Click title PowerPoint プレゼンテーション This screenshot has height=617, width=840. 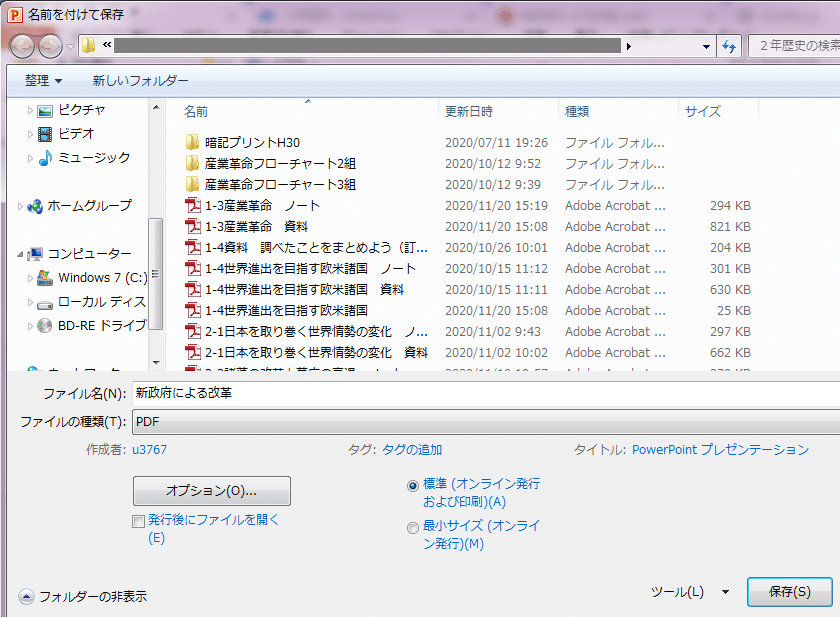coord(721,449)
